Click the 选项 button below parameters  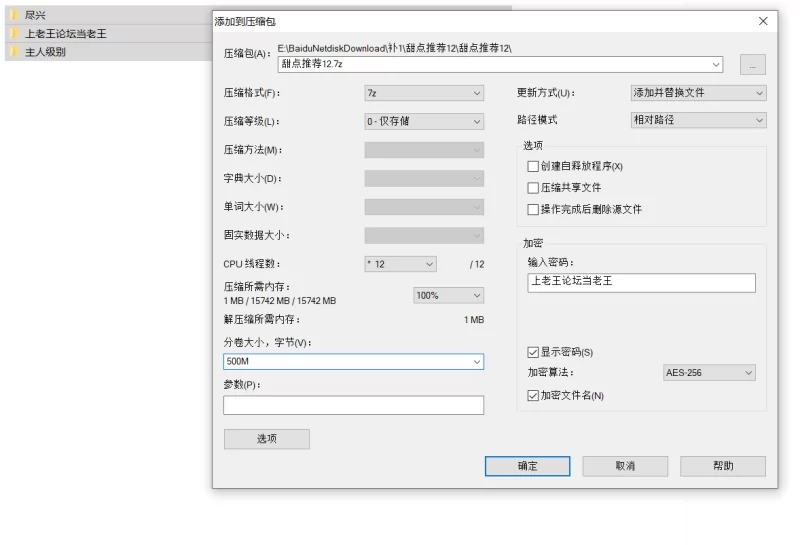[x=266, y=439]
